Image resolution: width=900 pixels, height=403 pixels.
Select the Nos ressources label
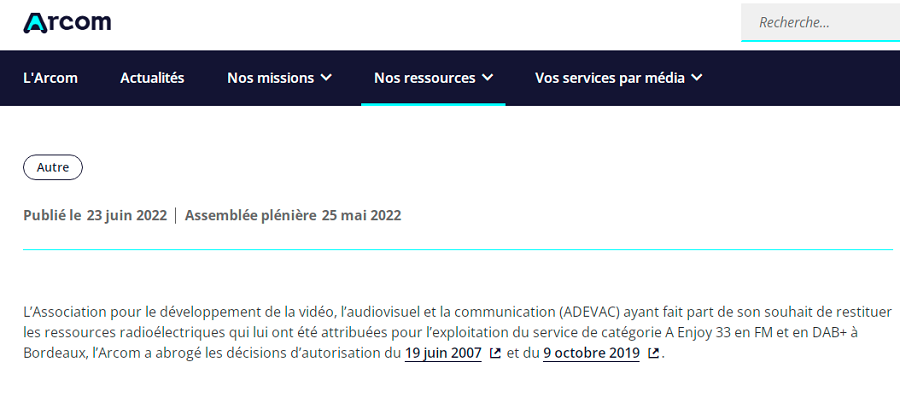(425, 78)
